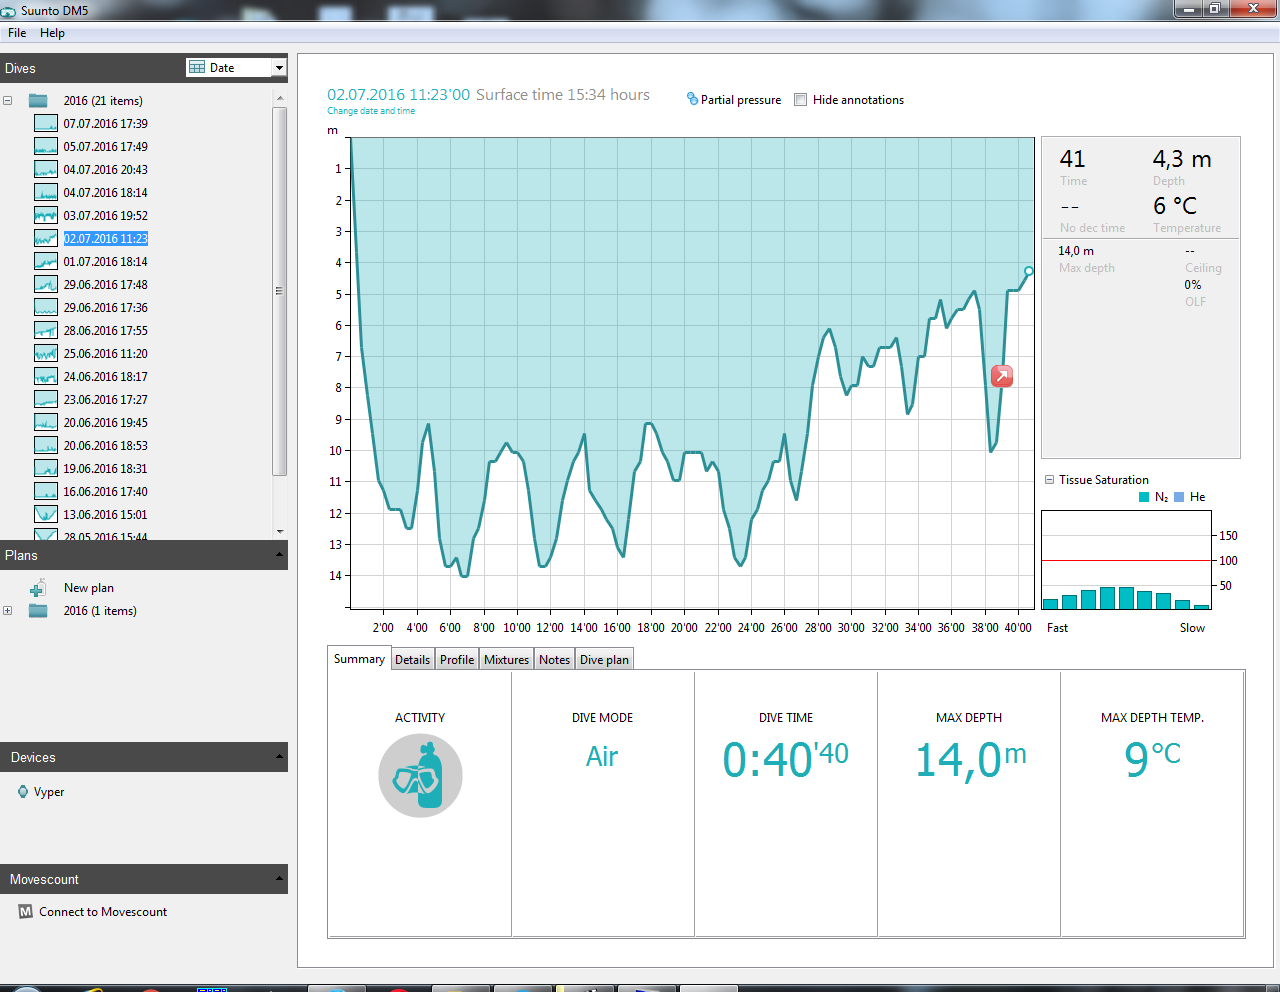1280x992 pixels.
Task: Click profile thumbnail for dive 25.06.2016 11:20
Action: 46,354
